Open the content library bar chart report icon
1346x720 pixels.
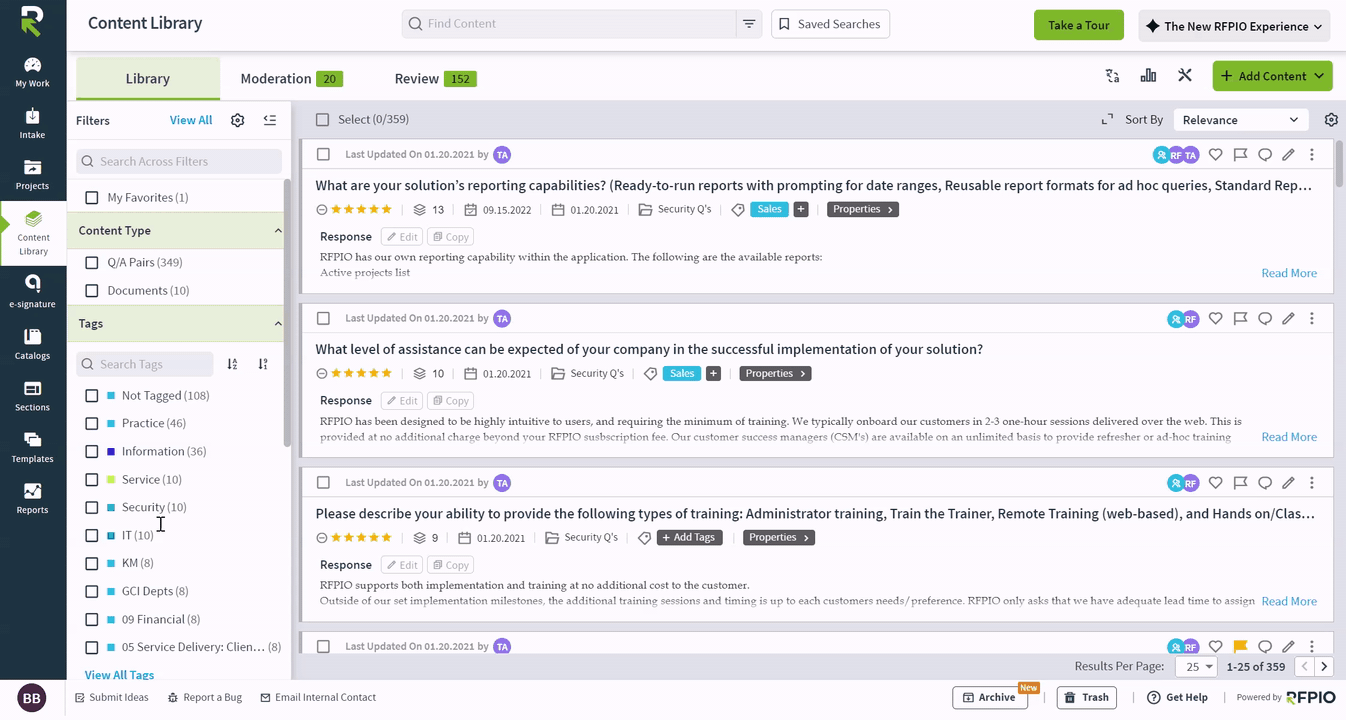[1148, 76]
